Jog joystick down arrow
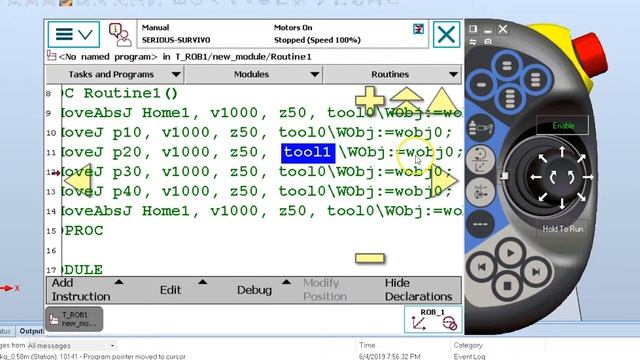This screenshot has width=640, height=360. (x=562, y=203)
